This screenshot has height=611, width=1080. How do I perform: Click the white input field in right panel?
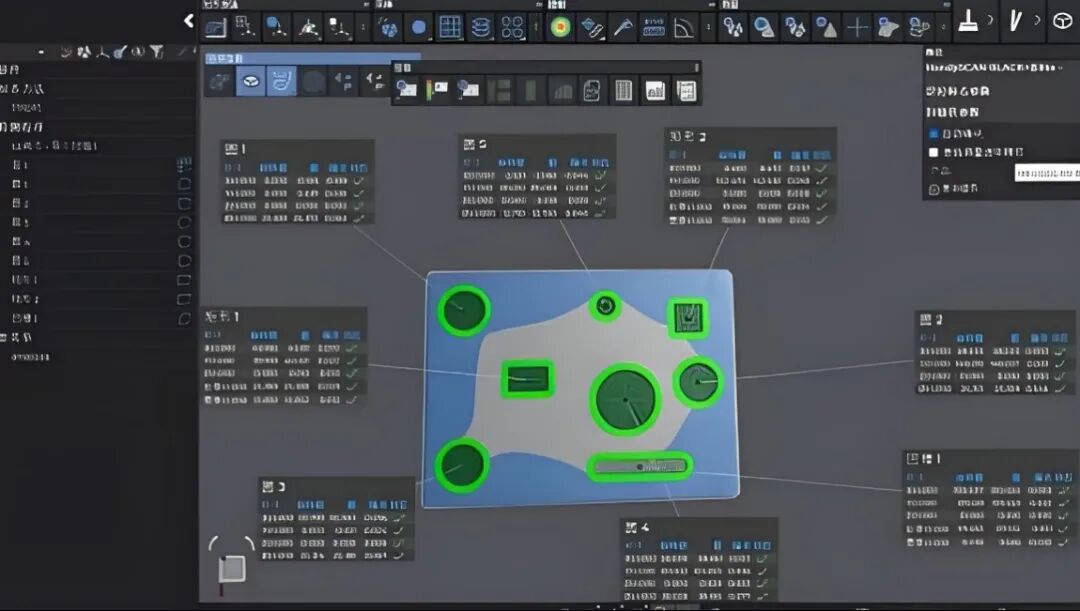1046,173
